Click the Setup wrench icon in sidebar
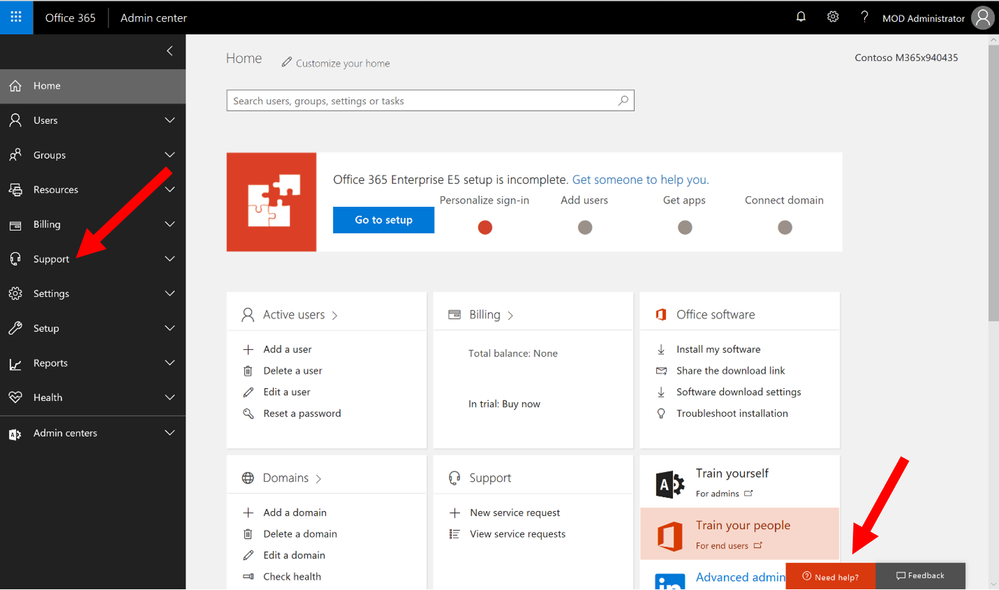The height and width of the screenshot is (590, 999). pyautogui.click(x=15, y=328)
